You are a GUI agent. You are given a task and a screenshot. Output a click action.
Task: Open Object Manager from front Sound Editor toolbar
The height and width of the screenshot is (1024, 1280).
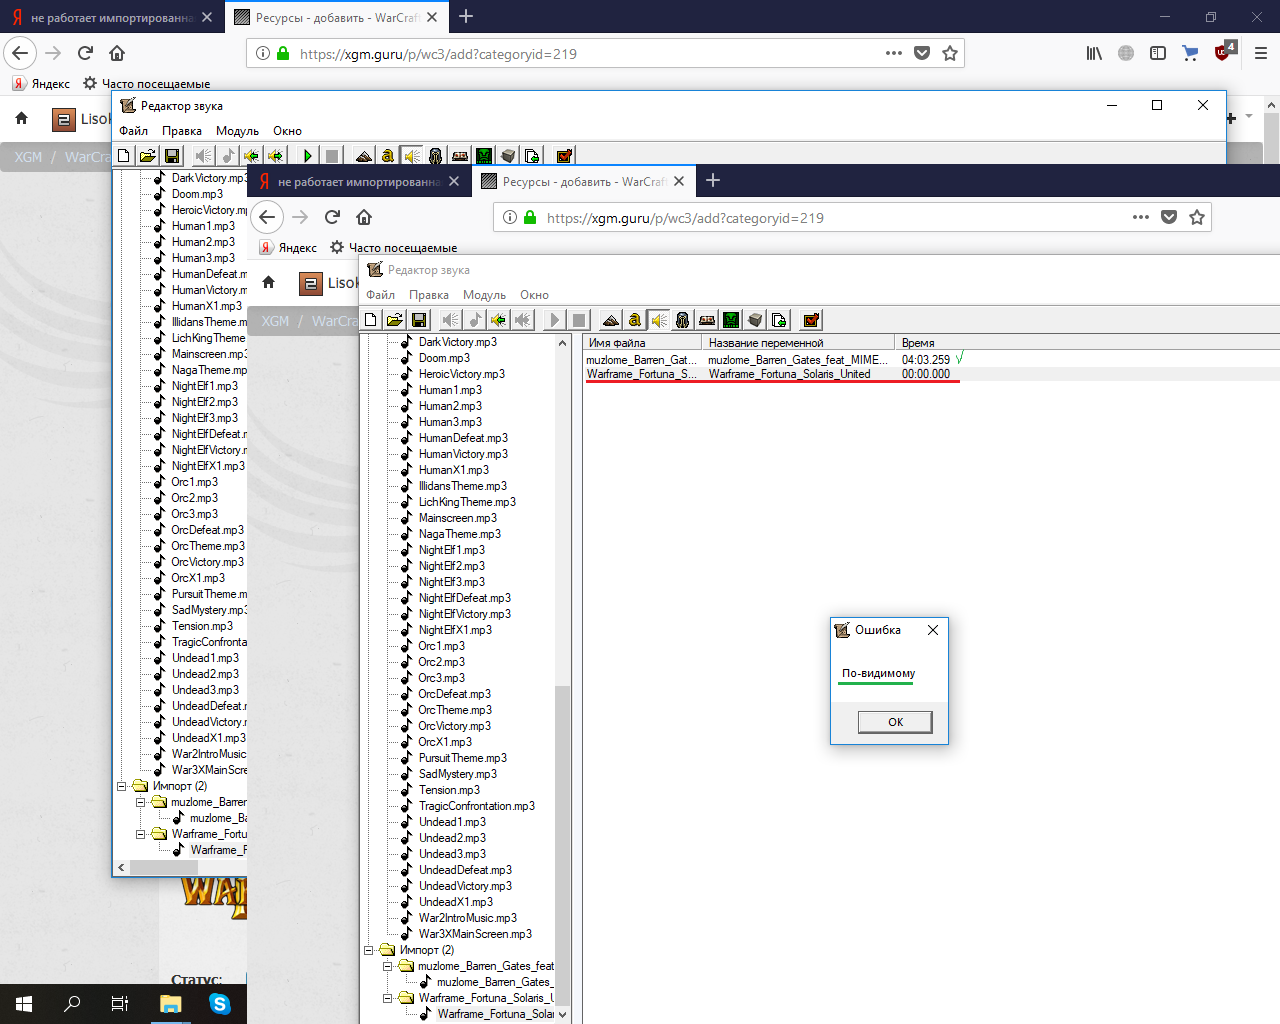point(755,320)
